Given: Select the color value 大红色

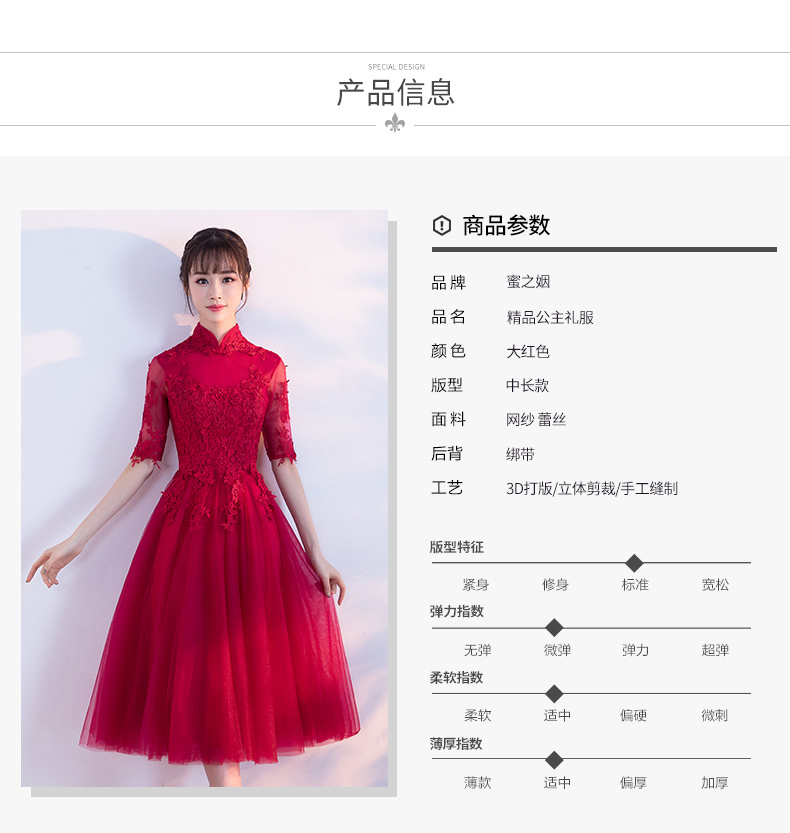Looking at the screenshot, I should (528, 351).
